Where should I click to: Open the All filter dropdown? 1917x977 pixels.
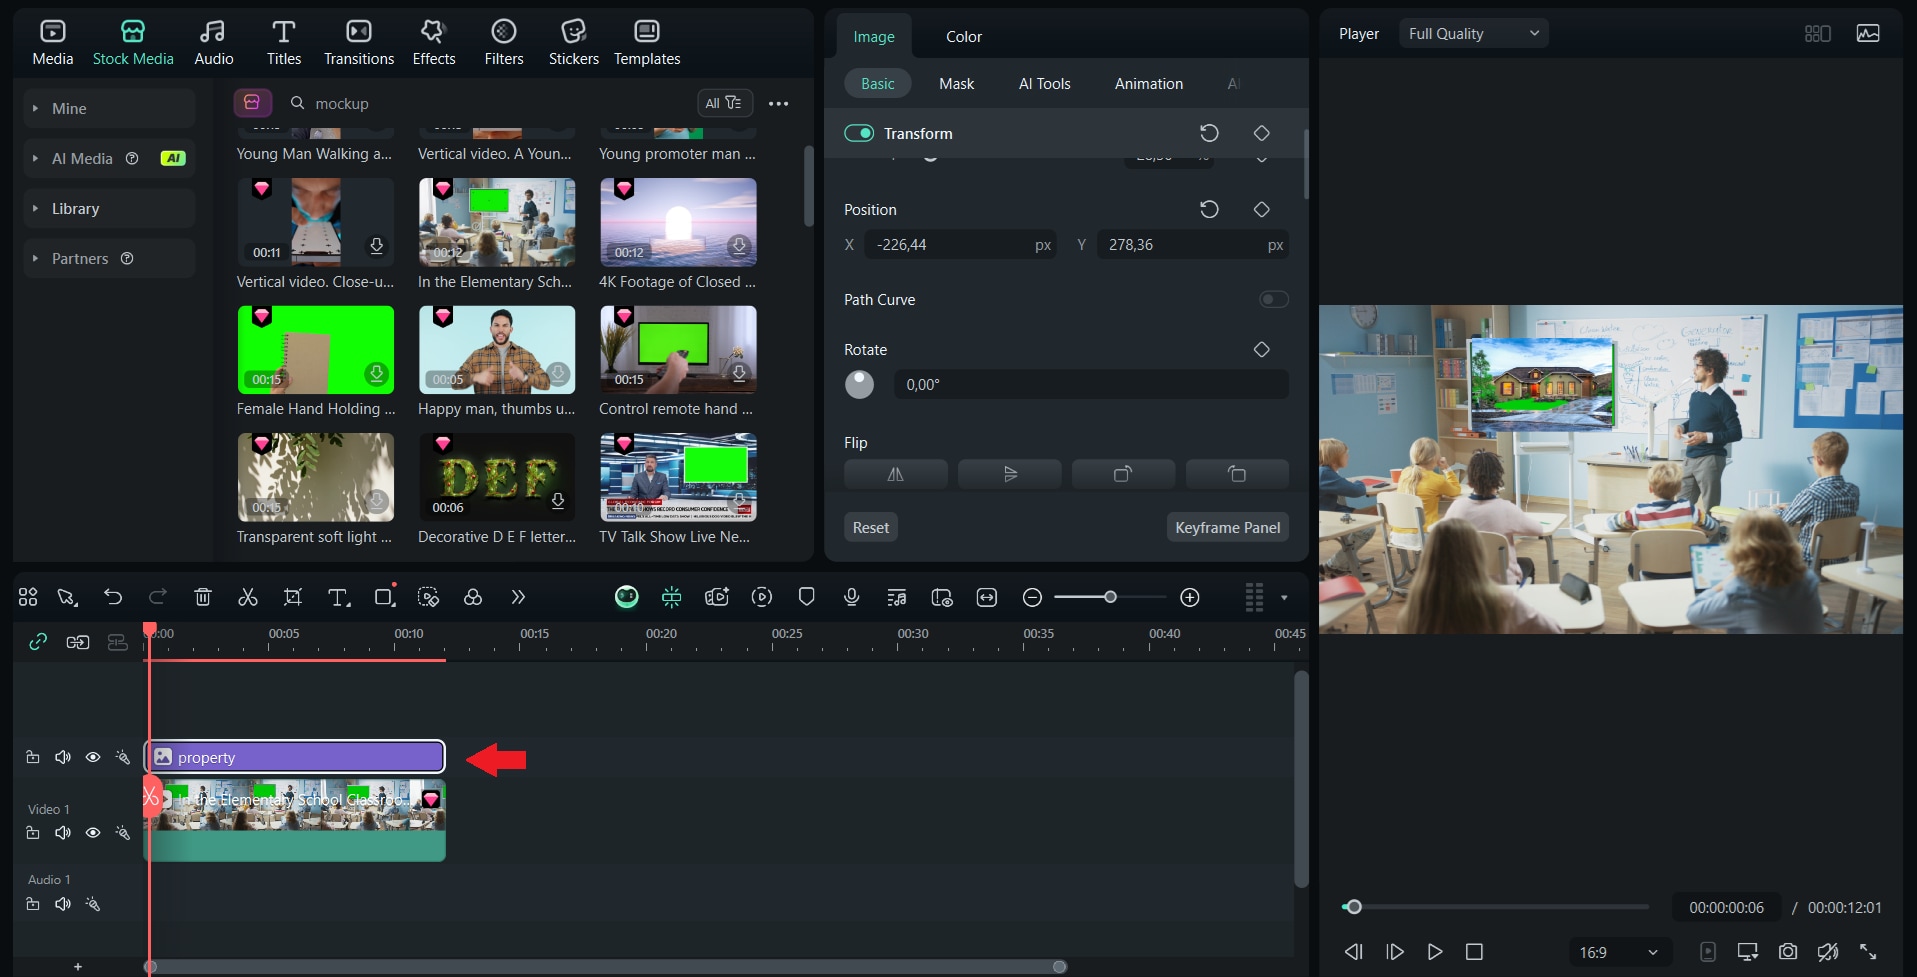pyautogui.click(x=724, y=103)
